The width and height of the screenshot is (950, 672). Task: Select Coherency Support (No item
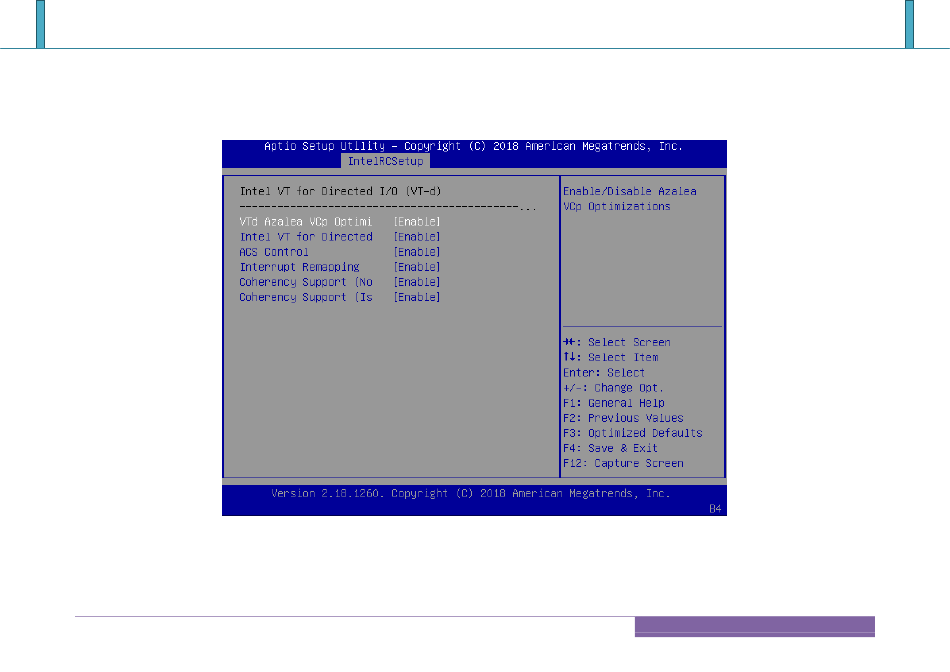click(x=306, y=282)
